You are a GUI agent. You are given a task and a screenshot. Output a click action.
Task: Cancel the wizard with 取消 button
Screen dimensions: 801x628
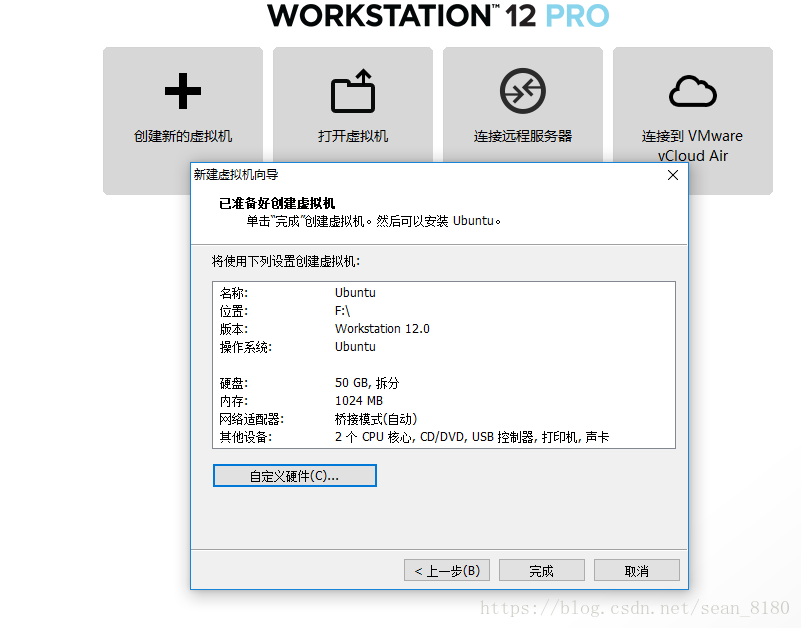point(637,570)
